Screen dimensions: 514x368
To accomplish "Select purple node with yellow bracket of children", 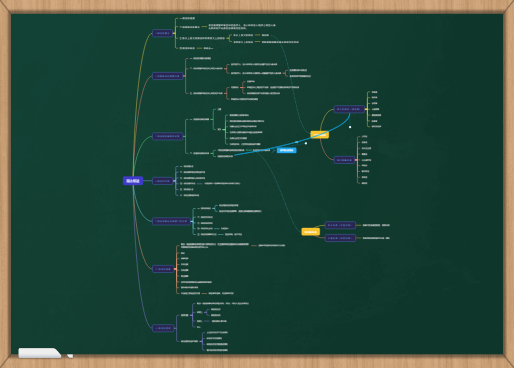I will (349, 109).
